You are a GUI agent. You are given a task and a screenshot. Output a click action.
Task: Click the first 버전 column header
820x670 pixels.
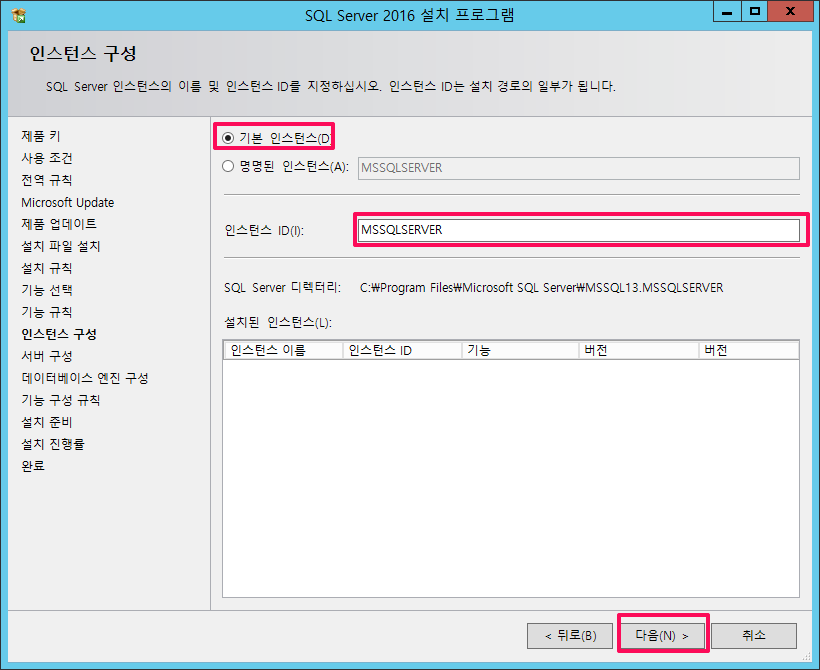(639, 350)
